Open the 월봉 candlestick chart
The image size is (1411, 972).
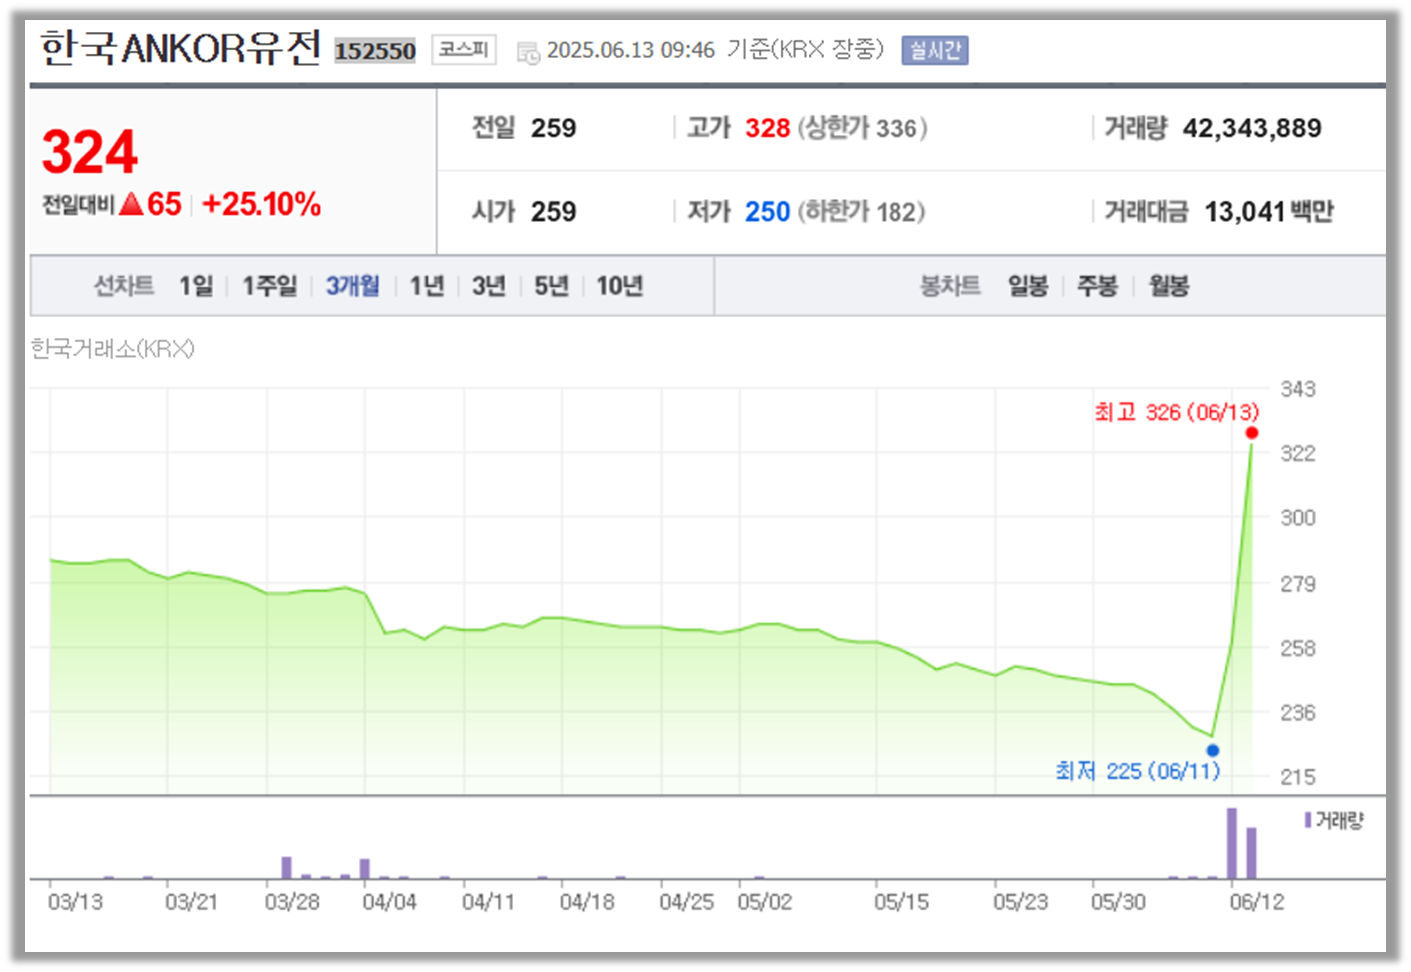1169,286
